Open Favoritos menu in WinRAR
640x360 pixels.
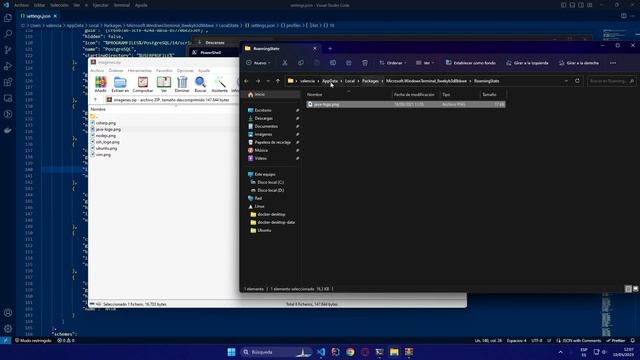[x=164, y=71]
